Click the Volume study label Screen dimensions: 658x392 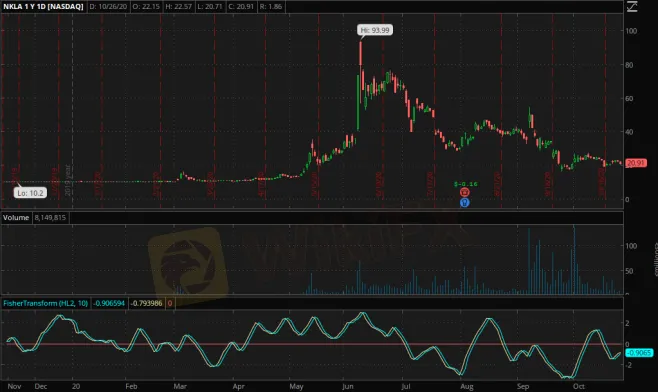pyautogui.click(x=16, y=217)
